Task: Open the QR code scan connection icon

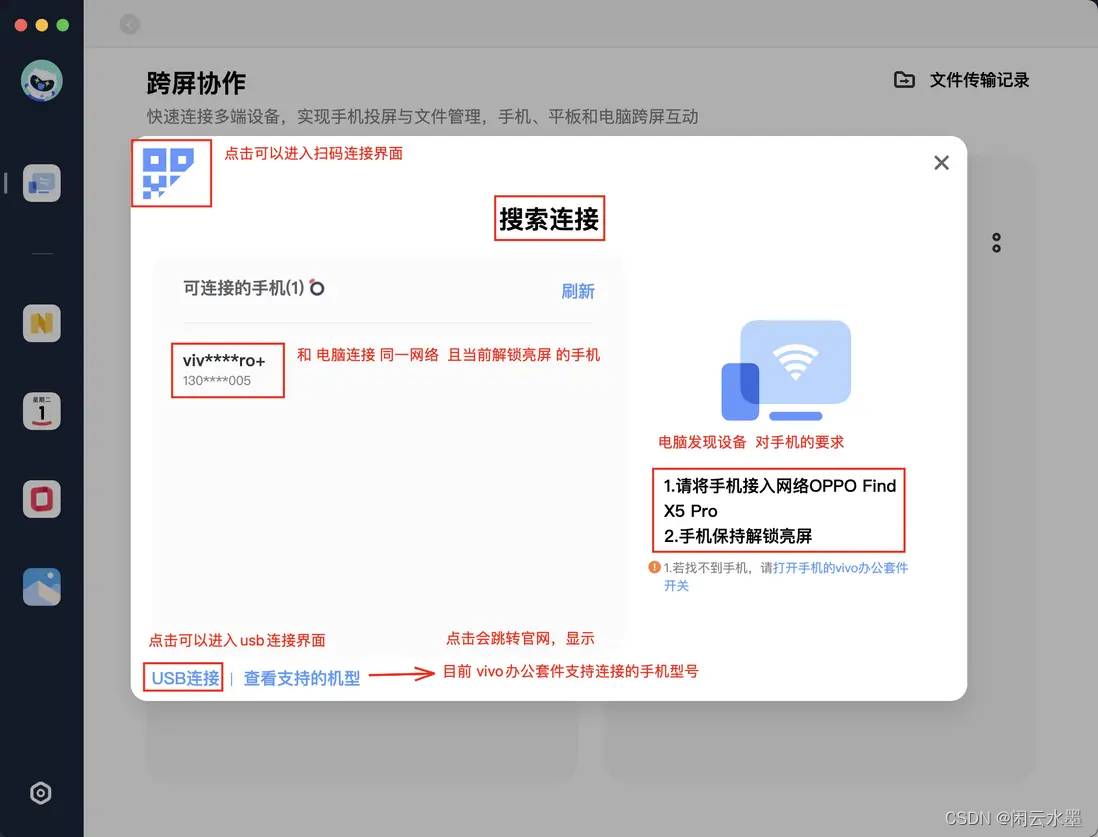Action: 168,173
